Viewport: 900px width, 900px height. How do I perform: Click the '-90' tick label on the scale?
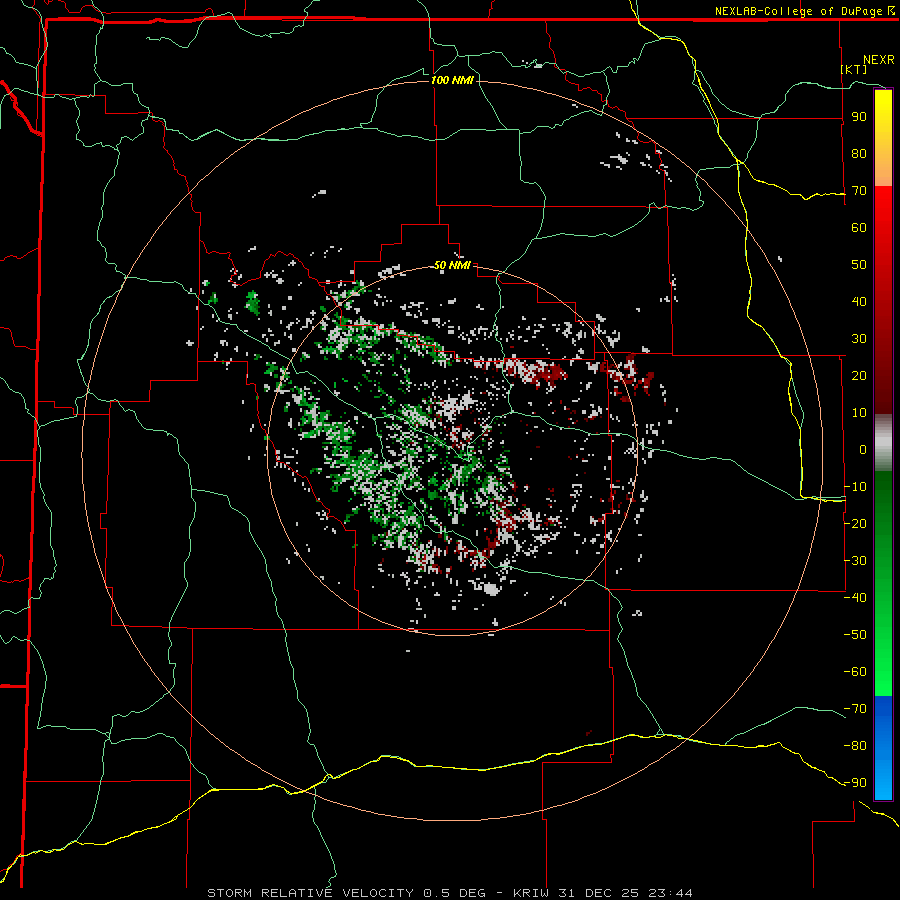point(855,782)
